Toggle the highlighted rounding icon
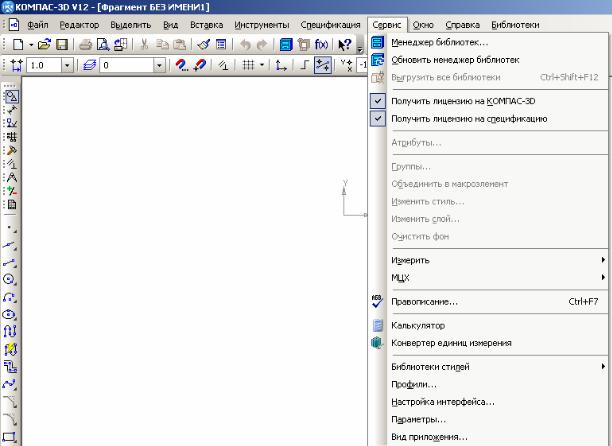 [x=323, y=65]
